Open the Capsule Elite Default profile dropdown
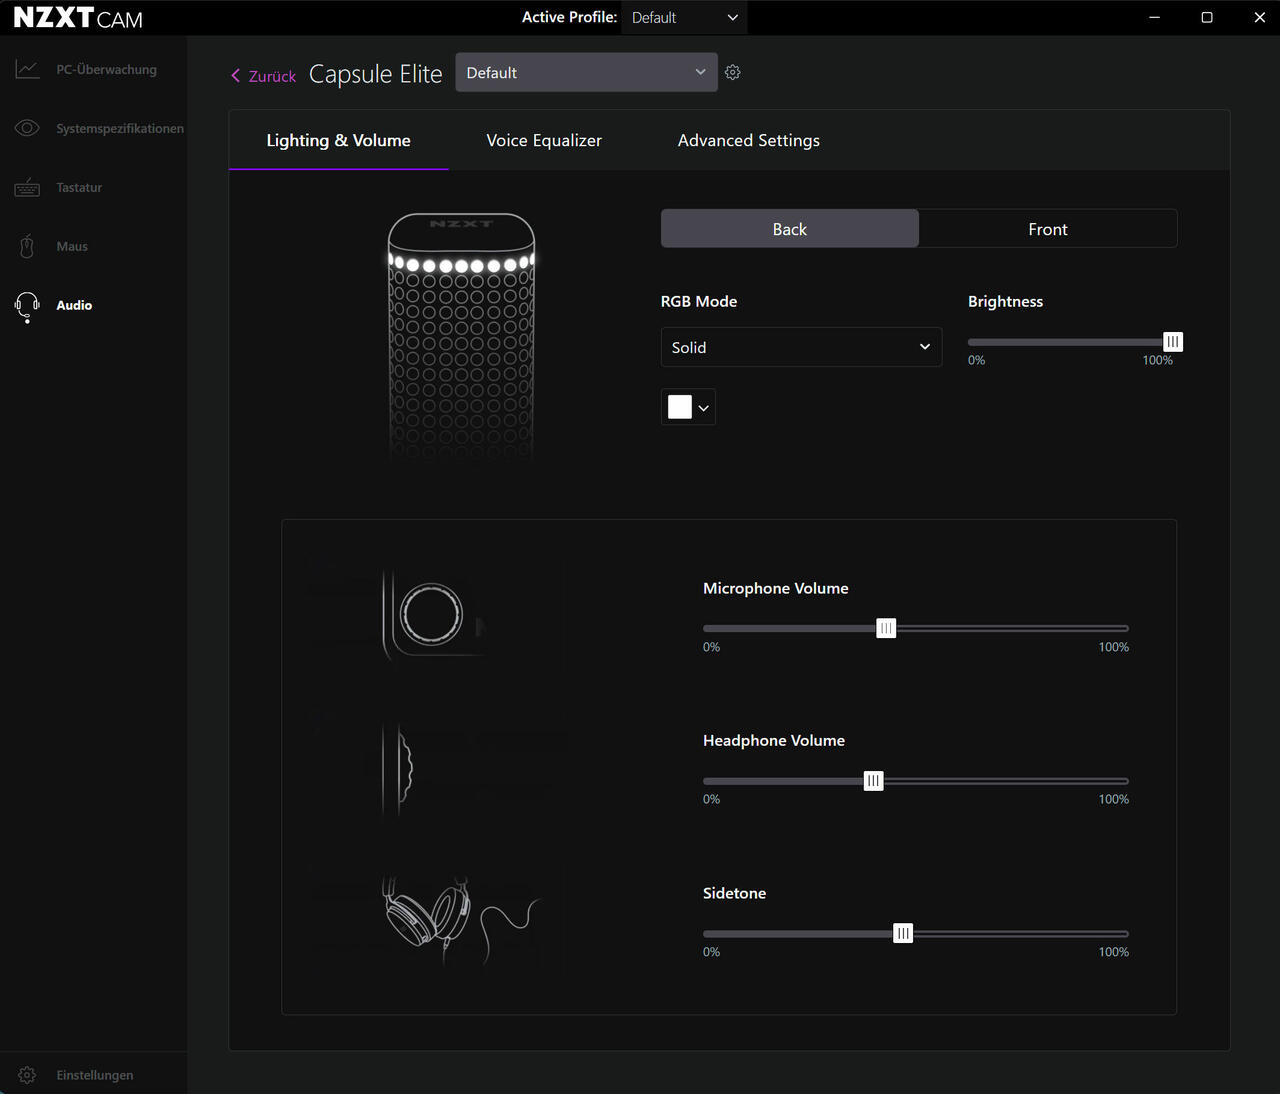Image resolution: width=1280 pixels, height=1094 pixels. point(586,73)
